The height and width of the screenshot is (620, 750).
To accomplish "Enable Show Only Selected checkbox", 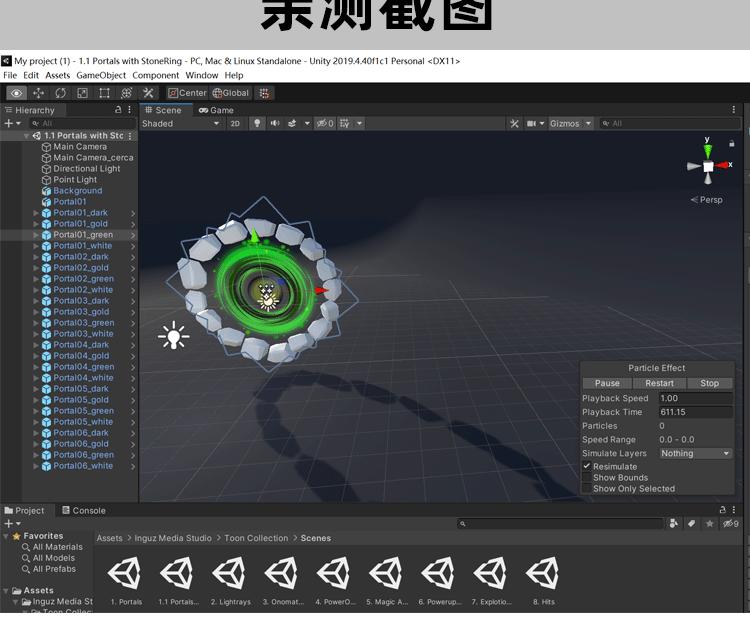I will tap(587, 489).
